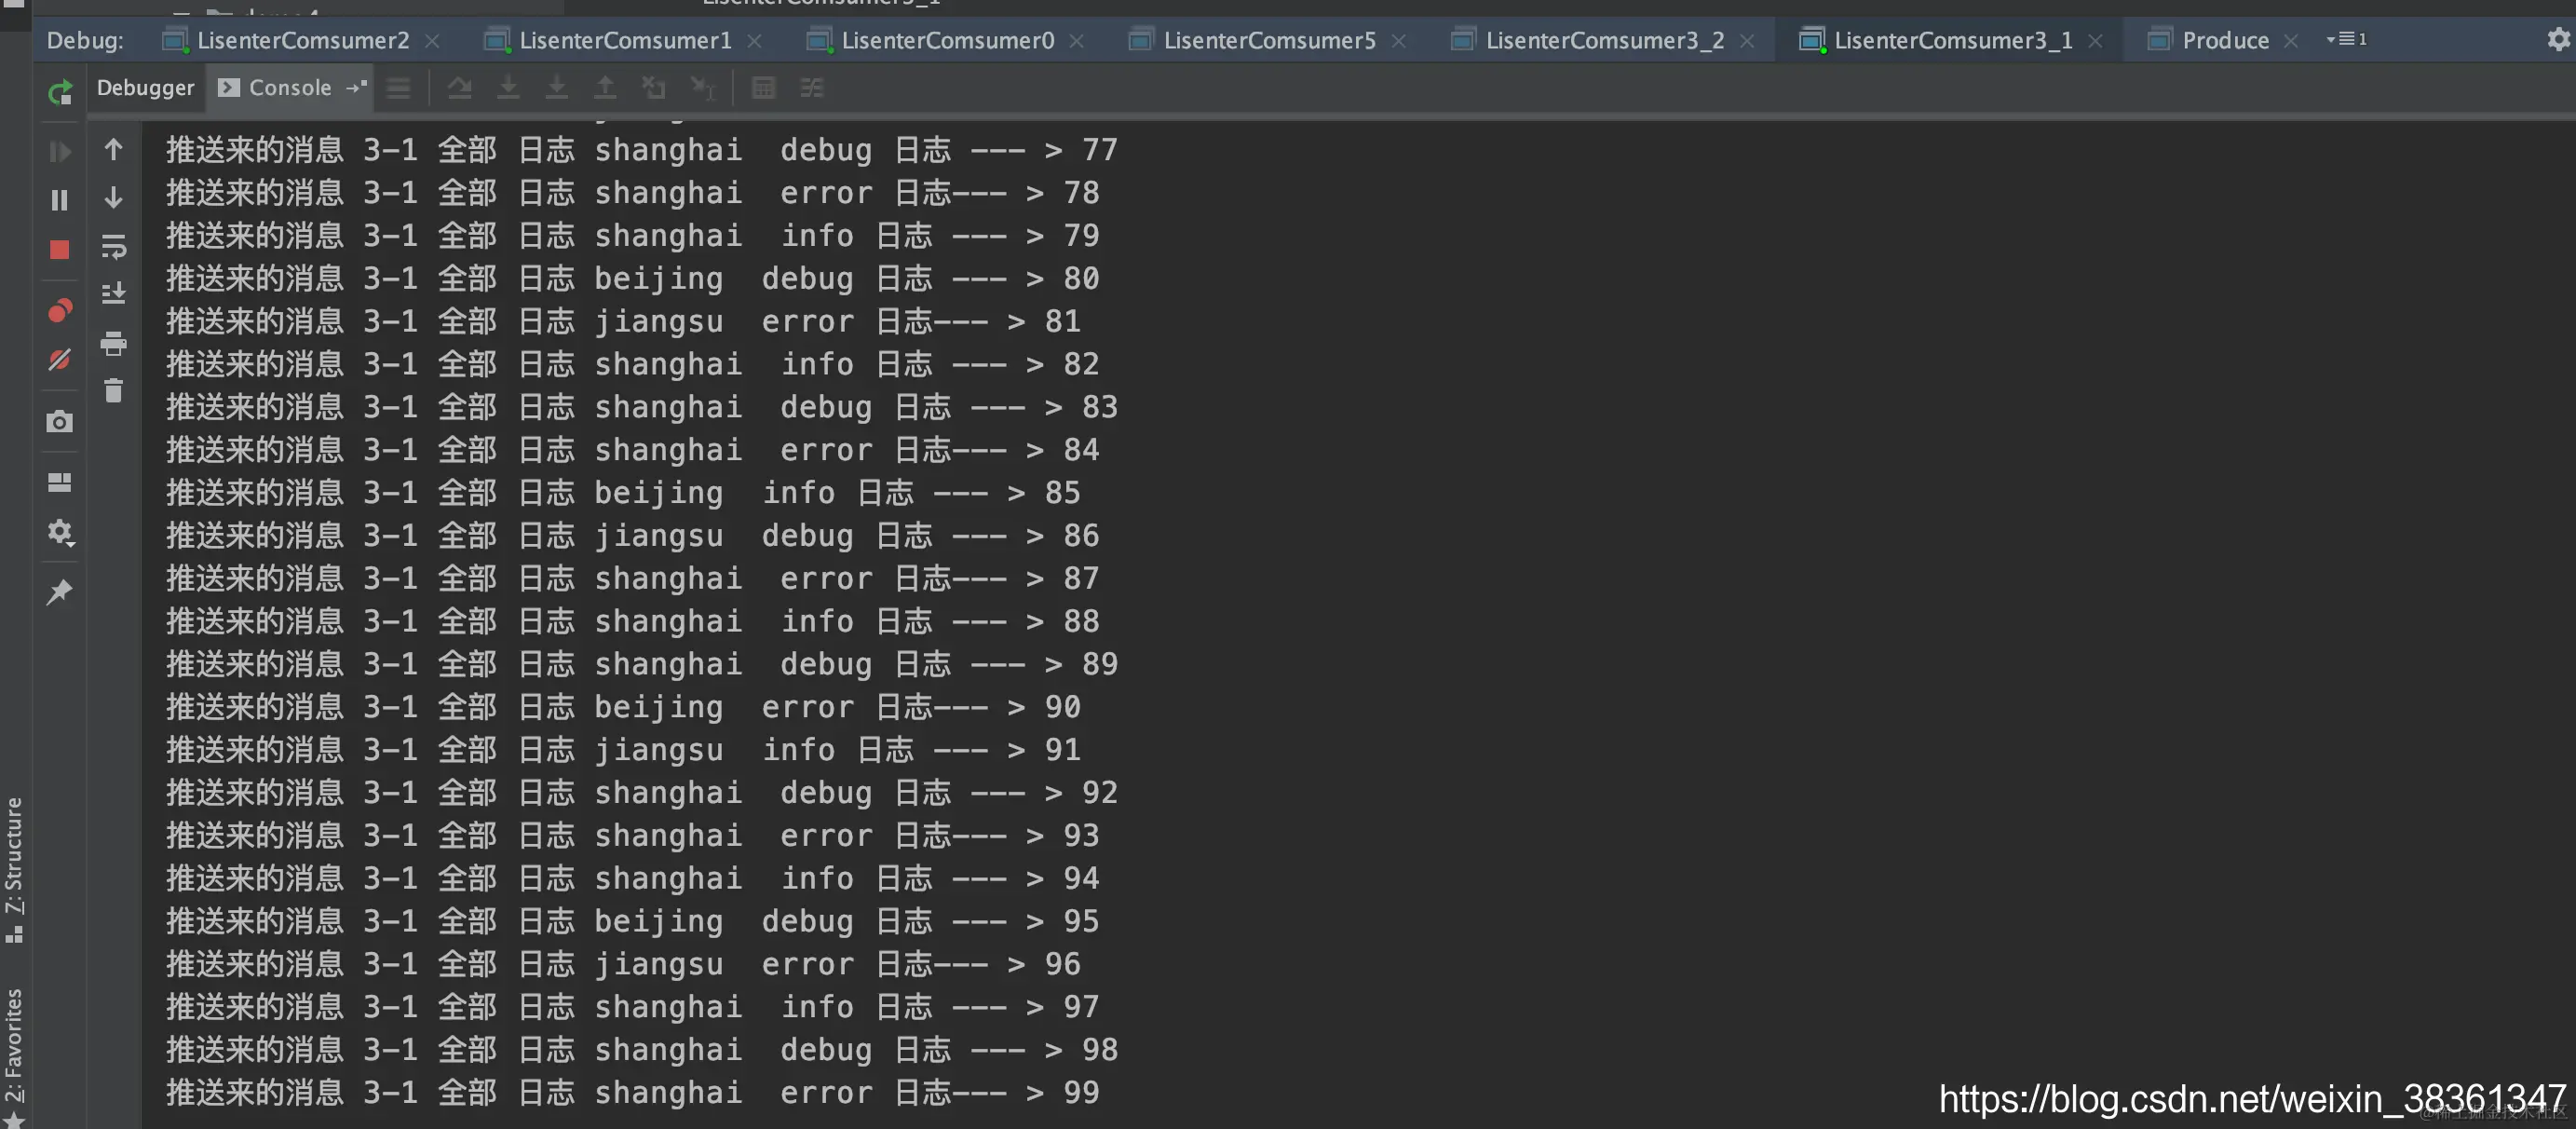The height and width of the screenshot is (1129, 2576).
Task: Switch to LisenterComsumer5 debug tab
Action: [1268, 41]
